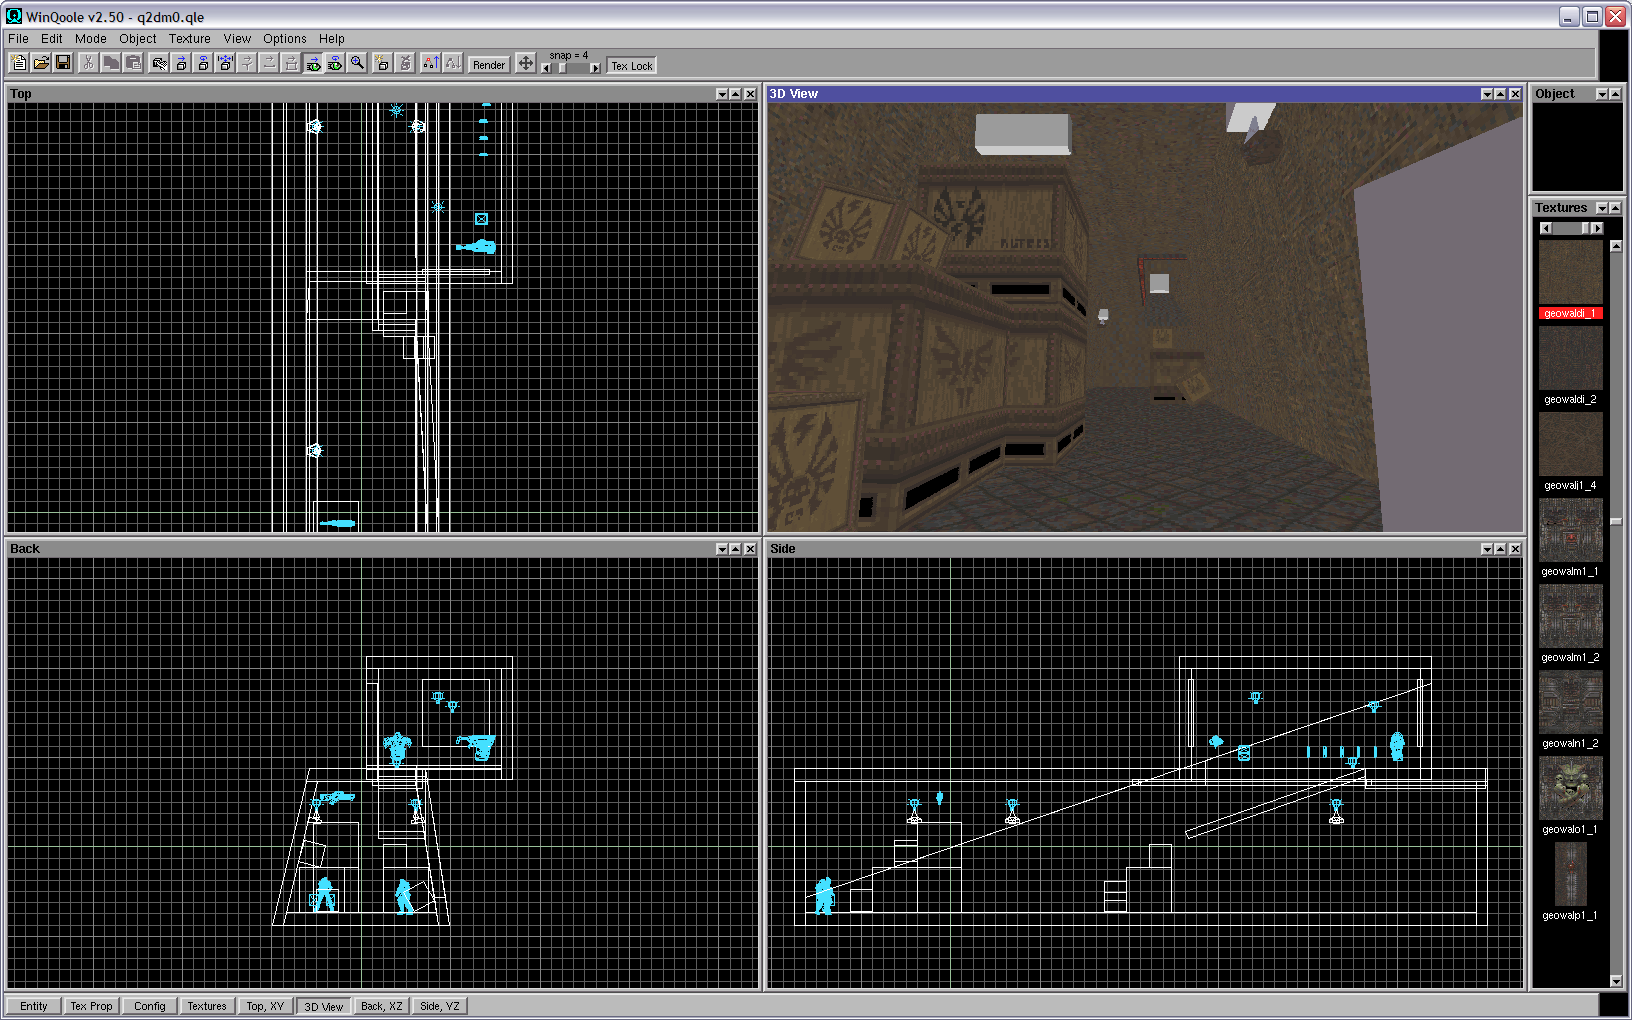
Task: Select the magnifier zoom tool
Action: [357, 63]
